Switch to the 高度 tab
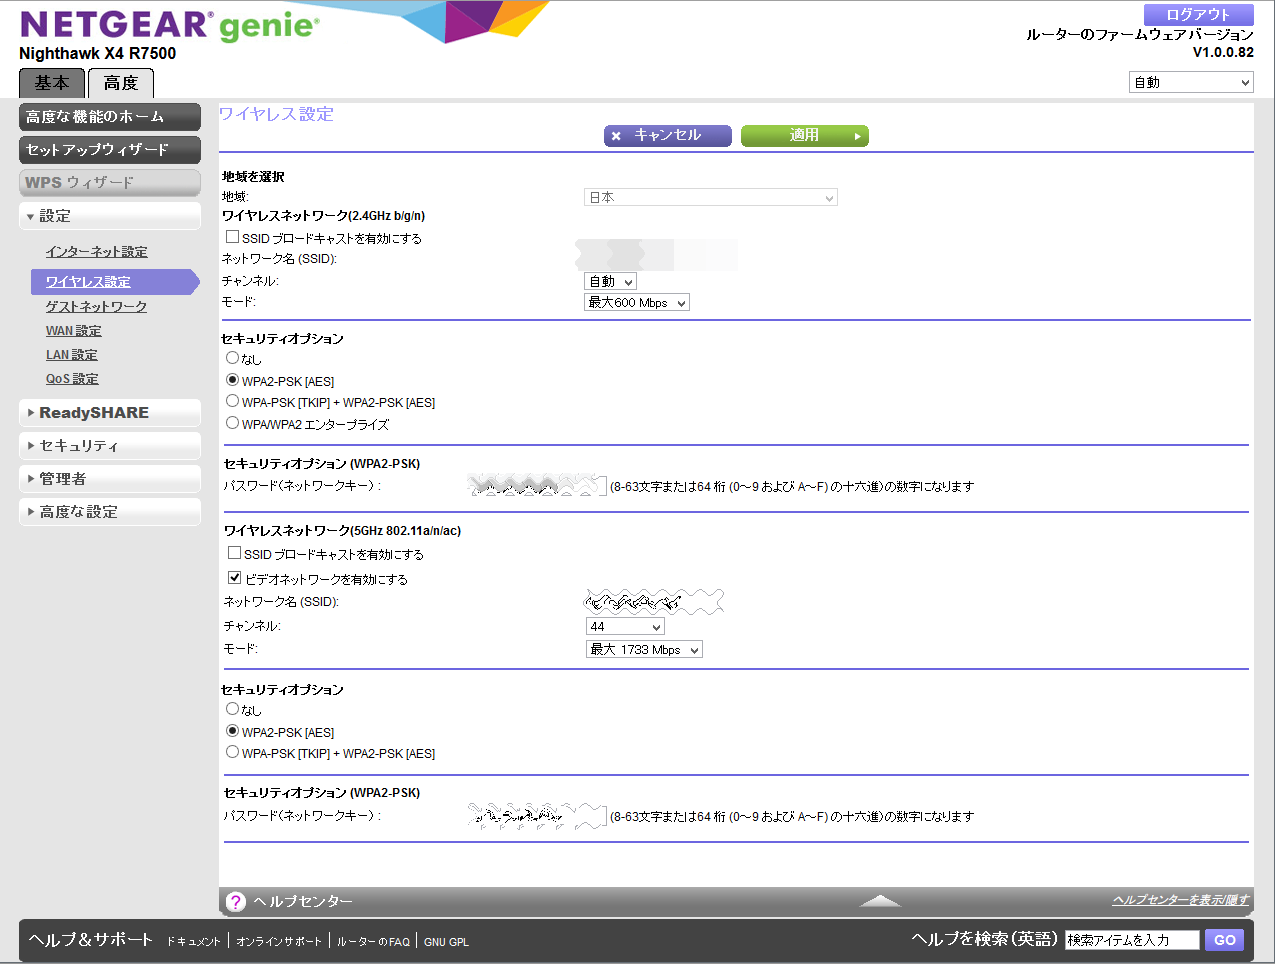The width and height of the screenshot is (1275, 964). [121, 83]
